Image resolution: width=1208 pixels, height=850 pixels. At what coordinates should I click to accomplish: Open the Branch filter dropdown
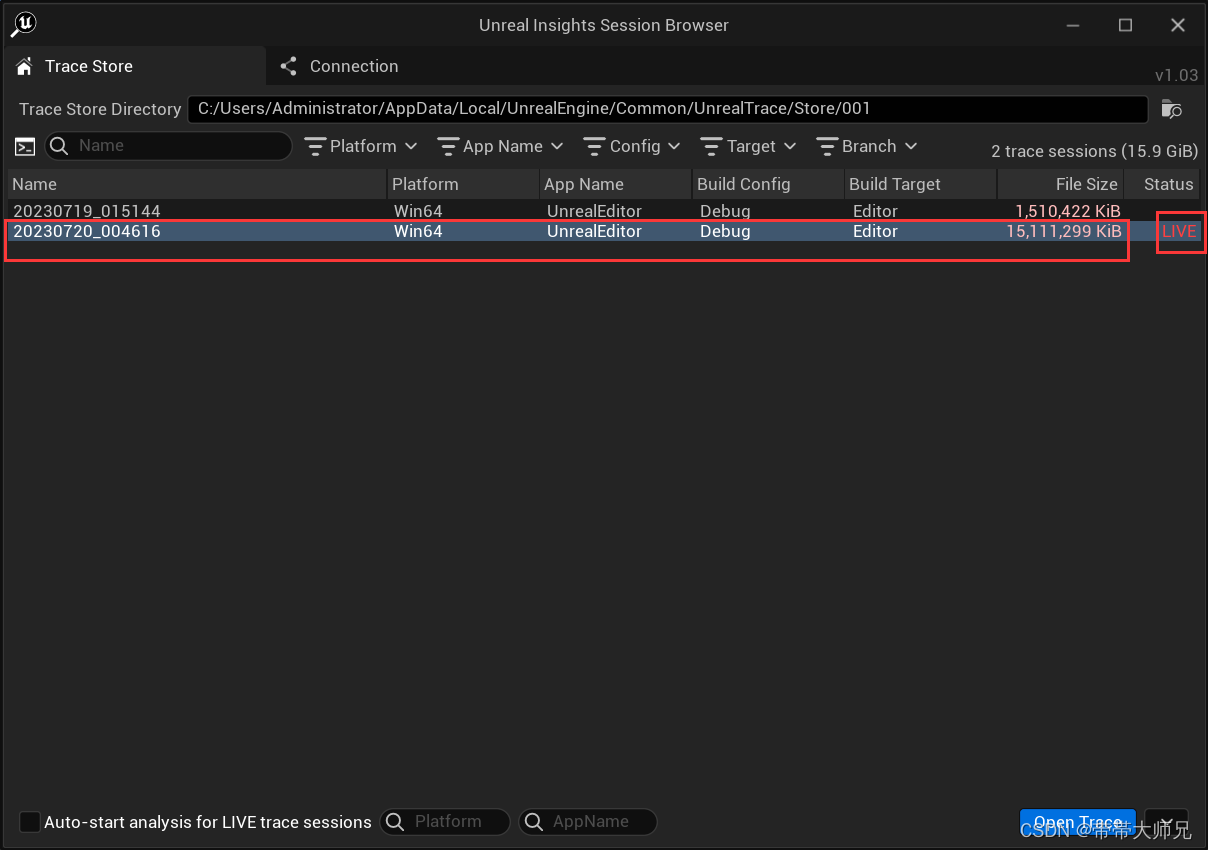tap(867, 146)
